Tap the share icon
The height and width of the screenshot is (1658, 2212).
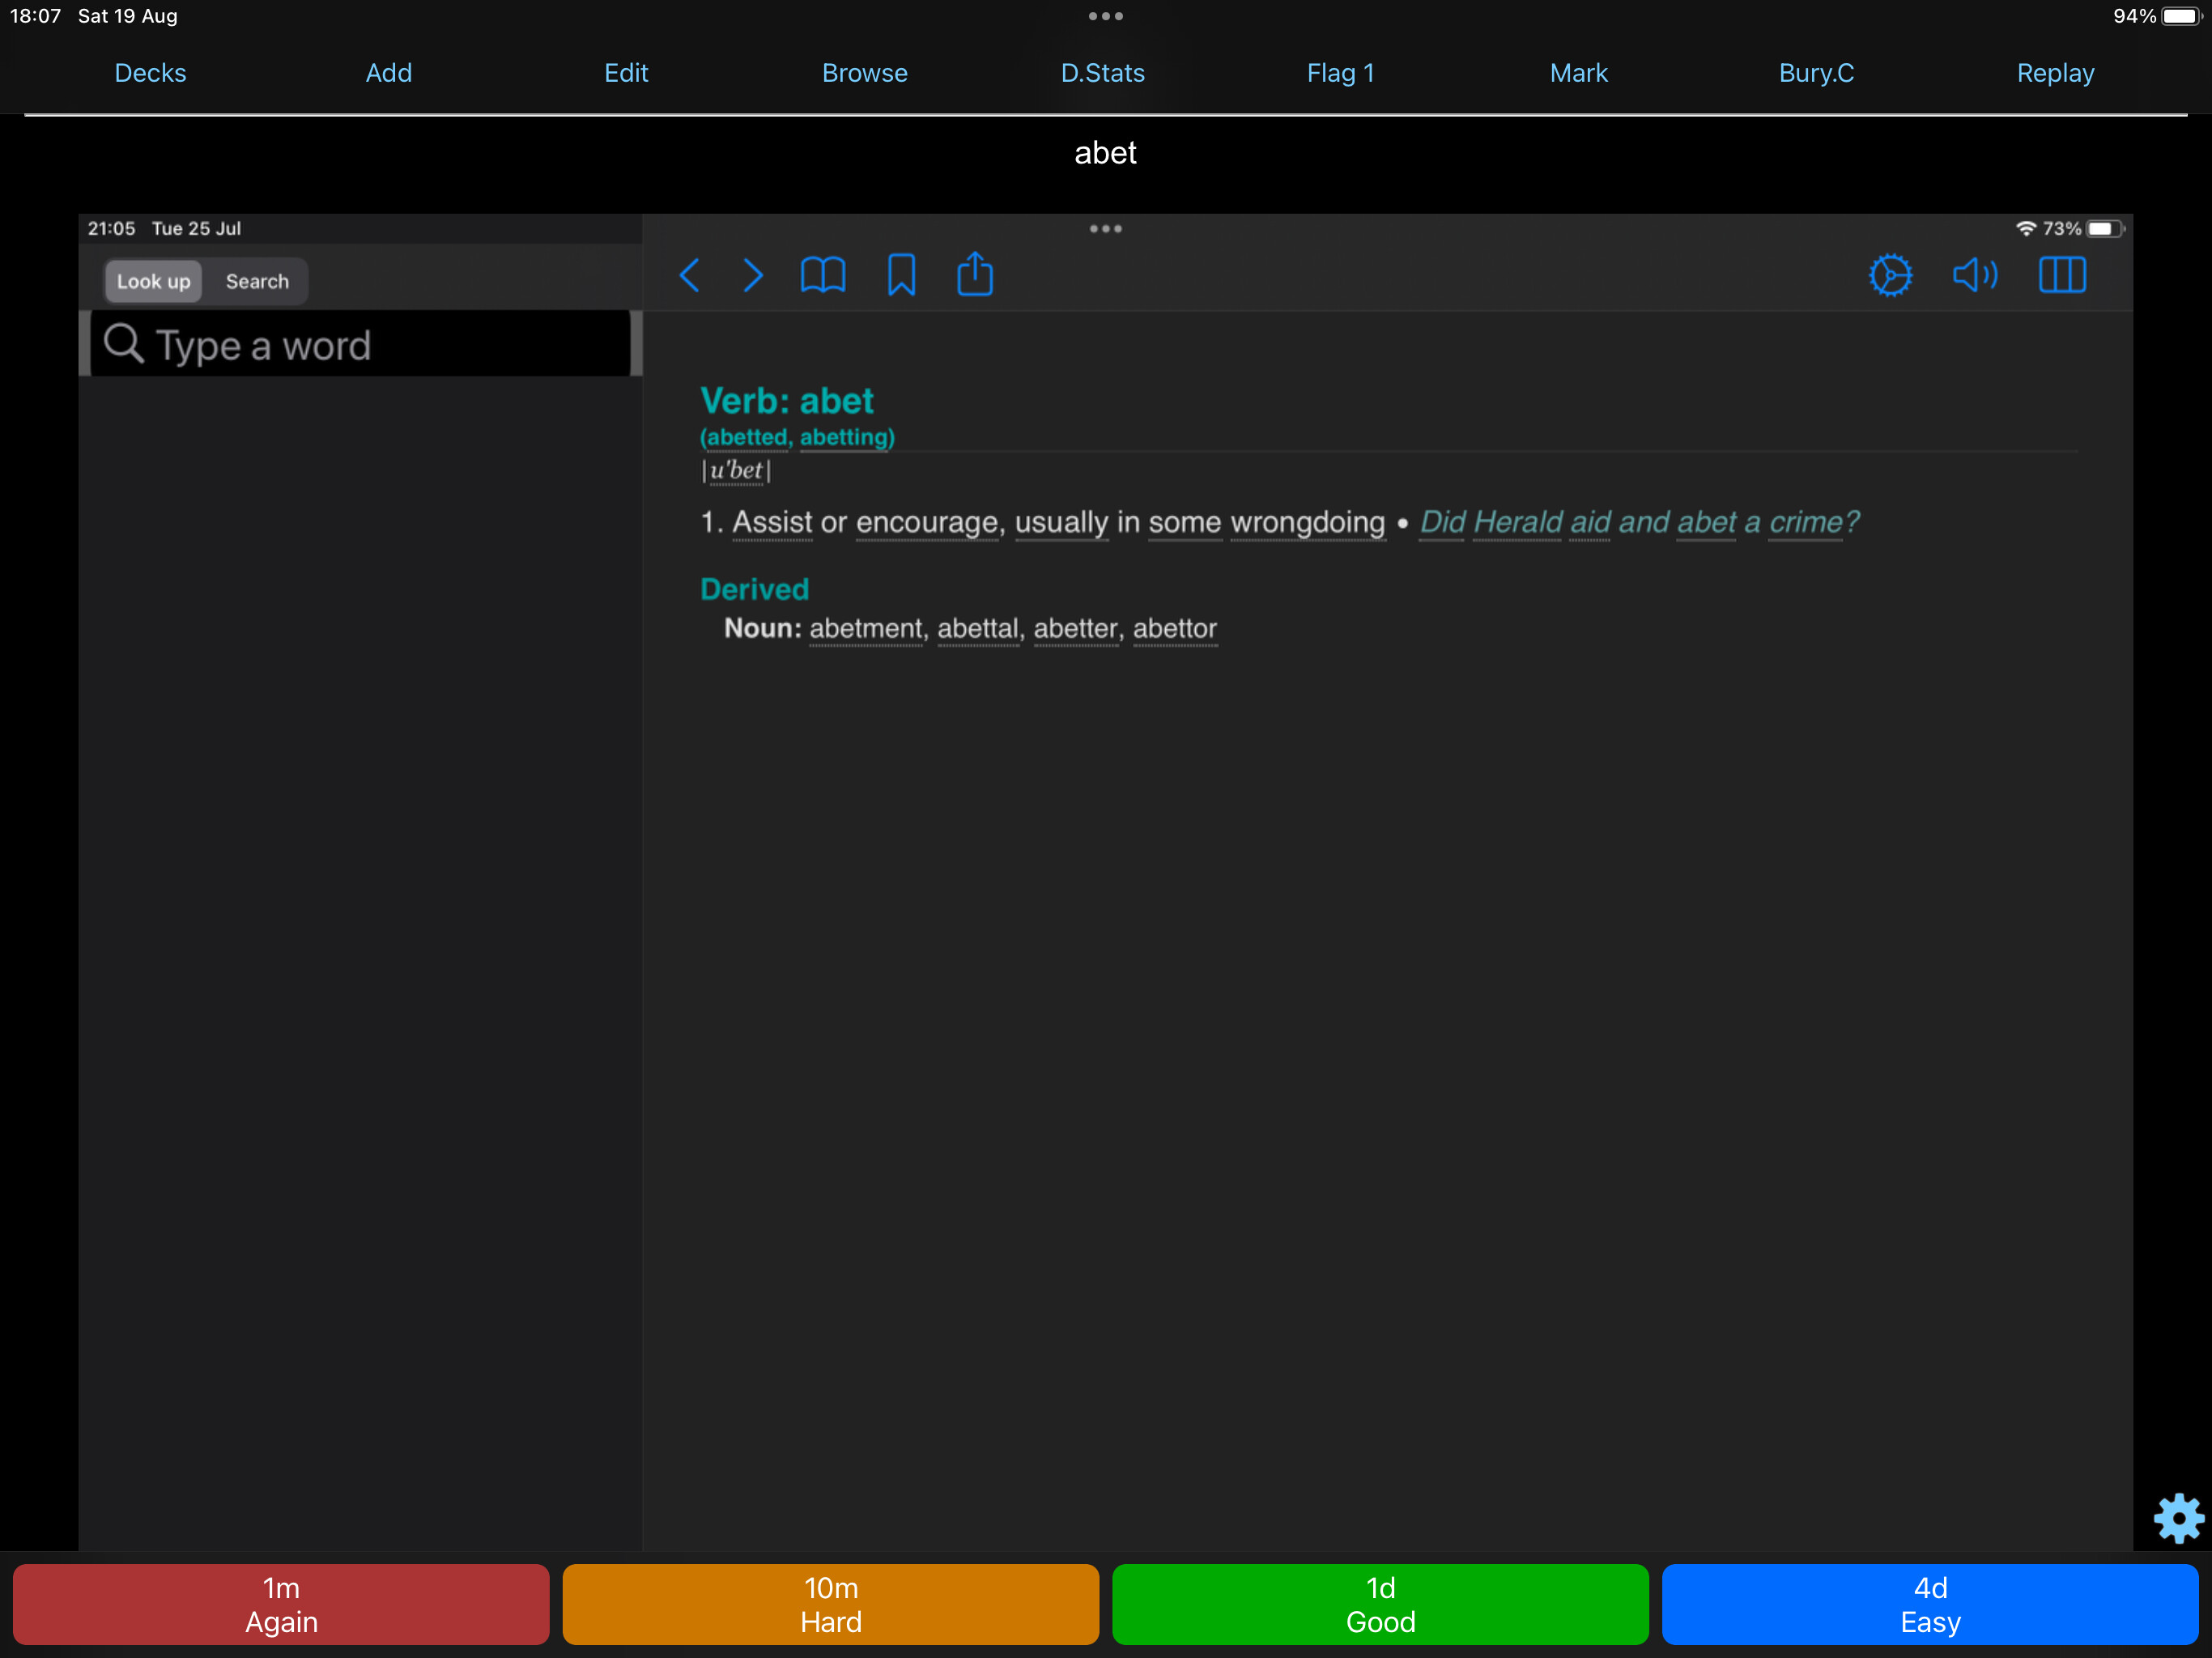click(x=975, y=275)
